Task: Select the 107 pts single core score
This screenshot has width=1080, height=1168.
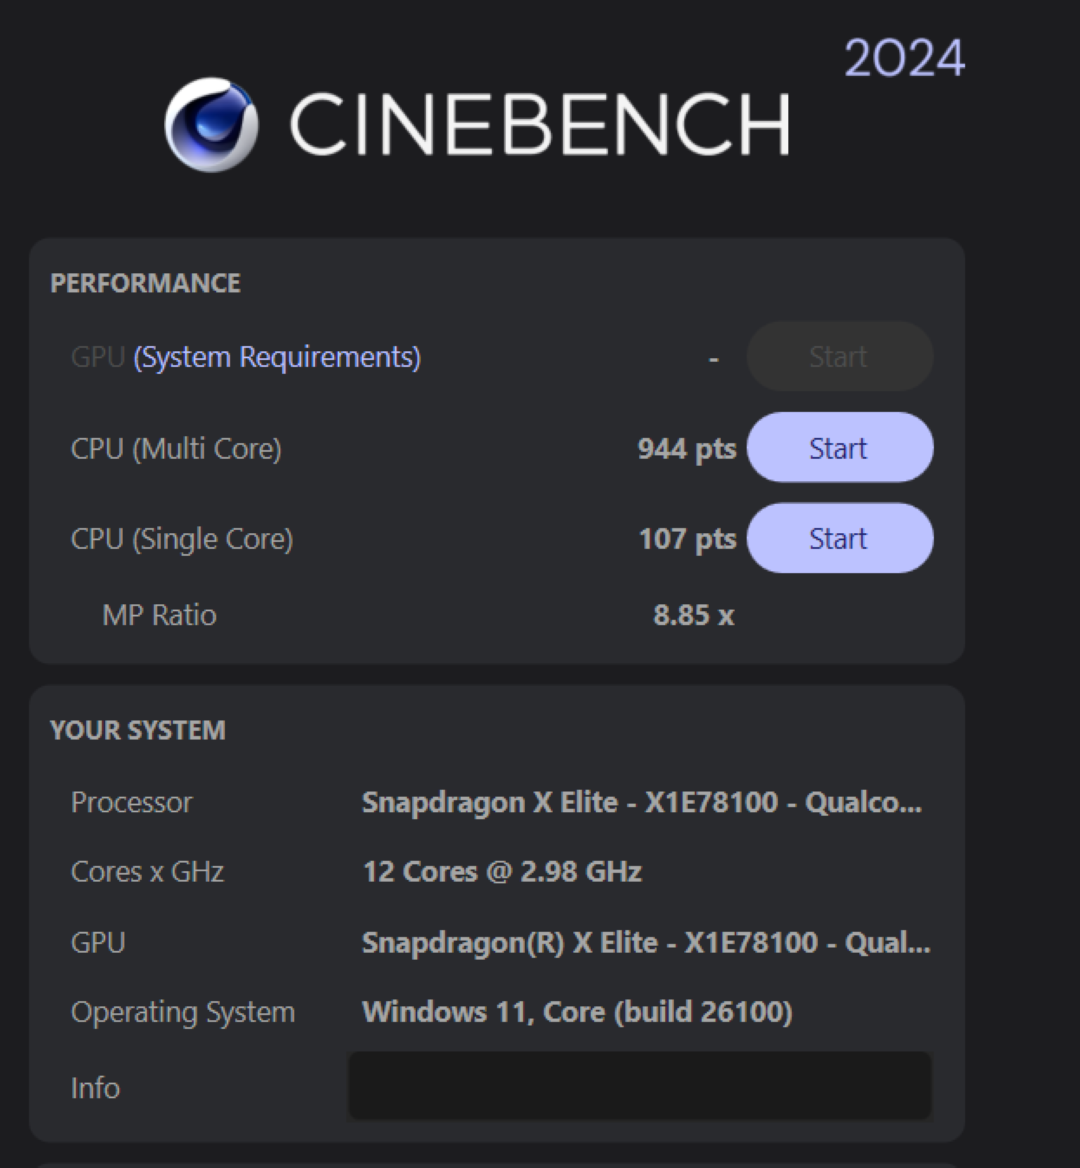Action: (x=686, y=539)
